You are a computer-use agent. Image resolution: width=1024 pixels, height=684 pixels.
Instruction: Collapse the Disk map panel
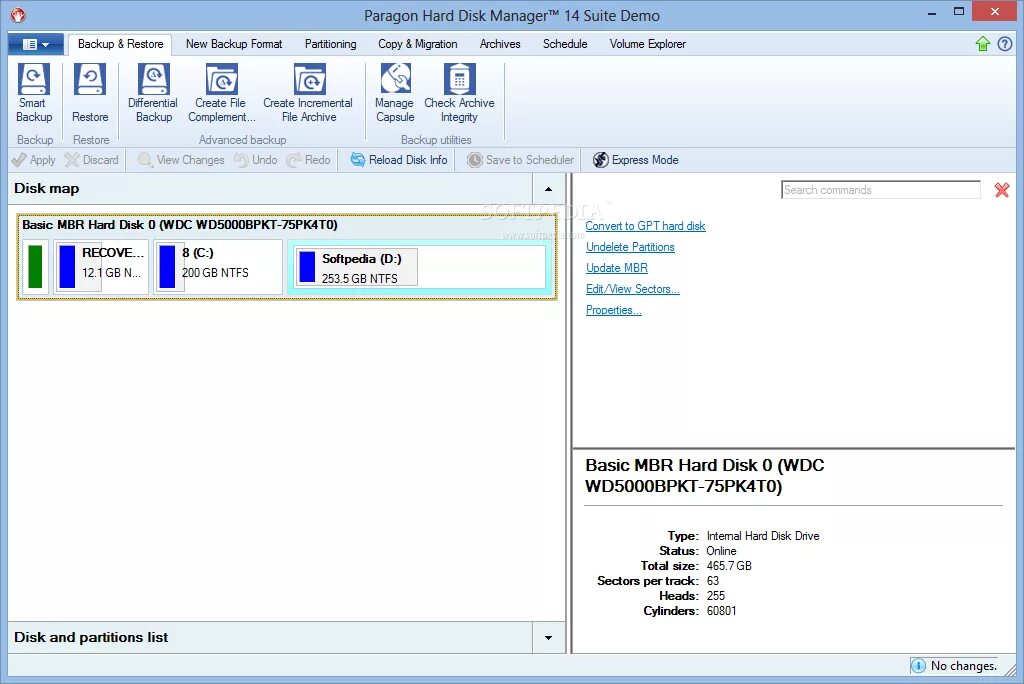(x=549, y=189)
